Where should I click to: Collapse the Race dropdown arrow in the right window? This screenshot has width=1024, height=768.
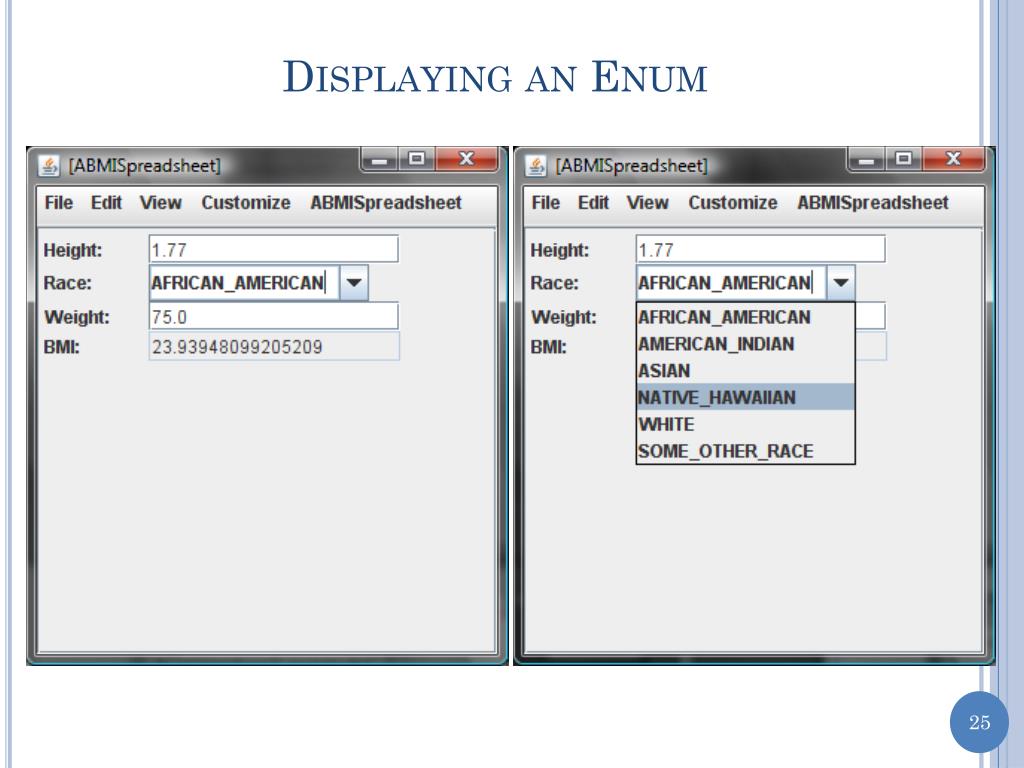click(840, 283)
